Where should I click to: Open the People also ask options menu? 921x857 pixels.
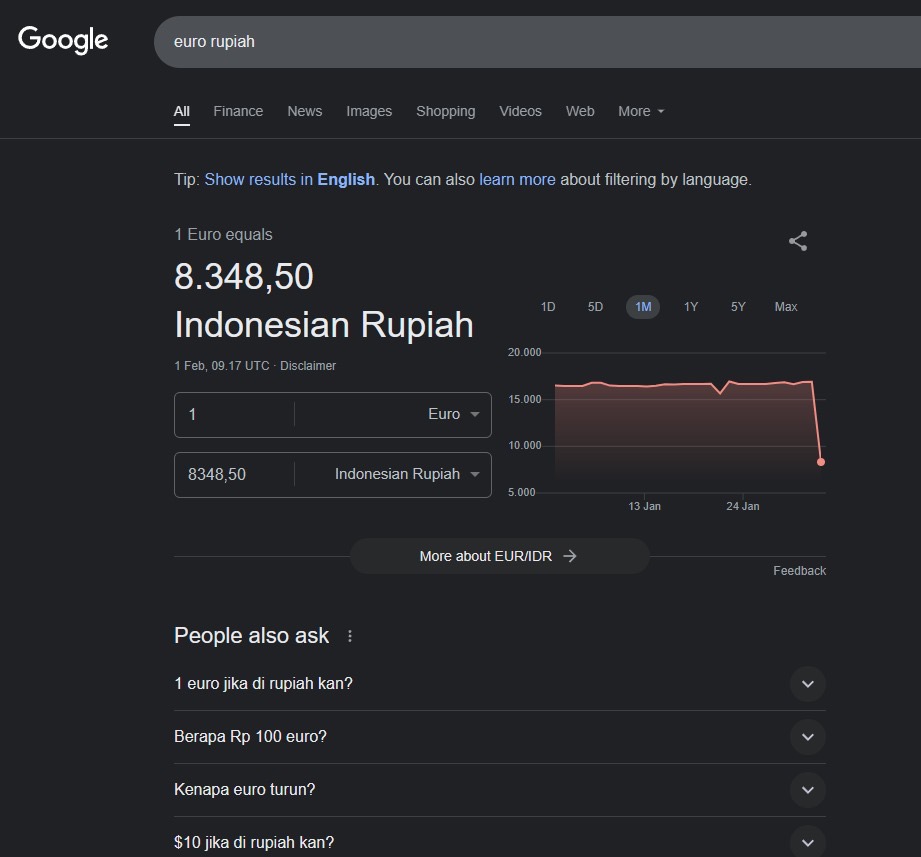[350, 636]
